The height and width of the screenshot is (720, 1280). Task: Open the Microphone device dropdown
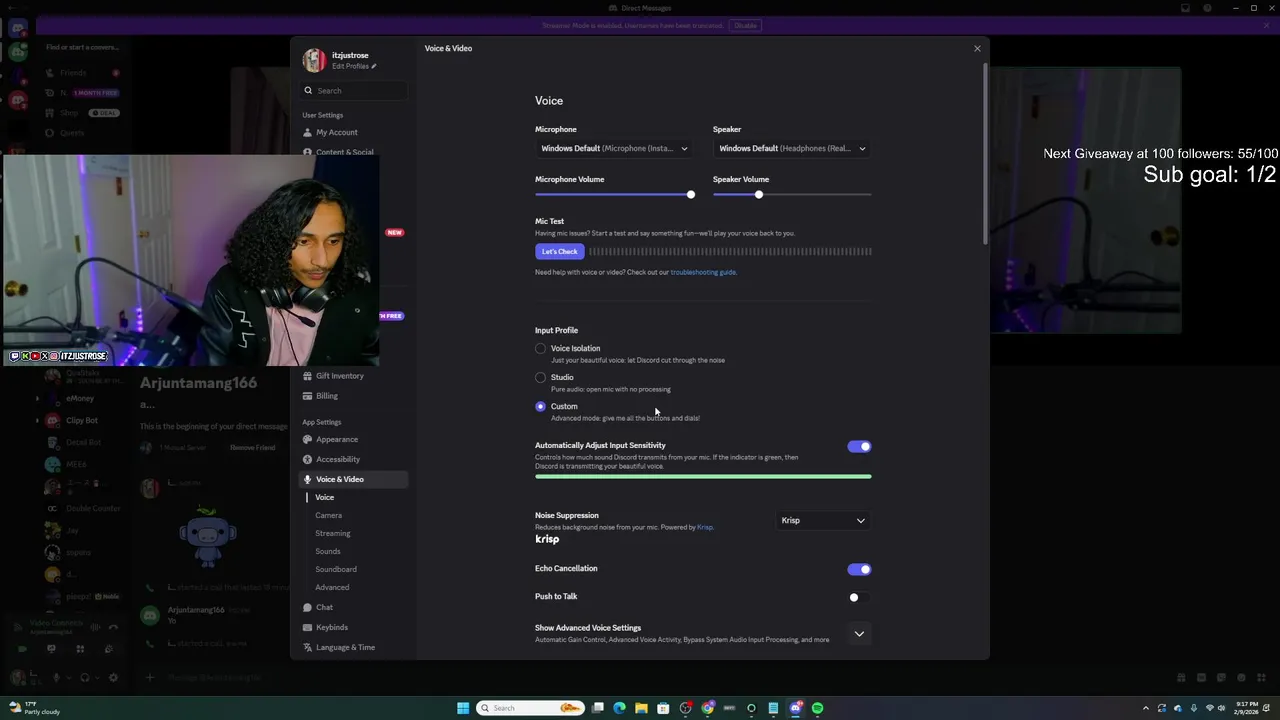(614, 148)
